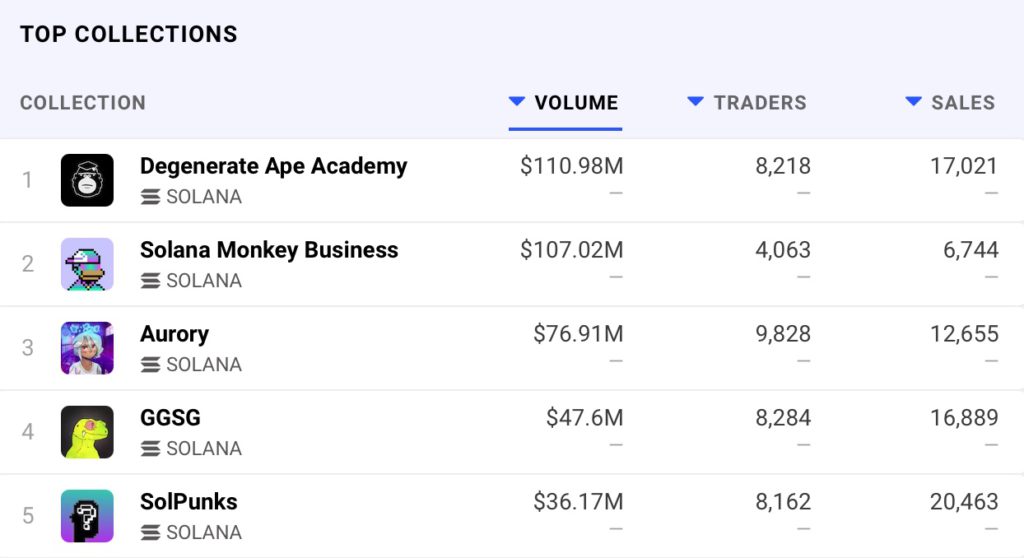Select the TRADERS column header
The width and height of the screenshot is (1024, 558).
[760, 102]
